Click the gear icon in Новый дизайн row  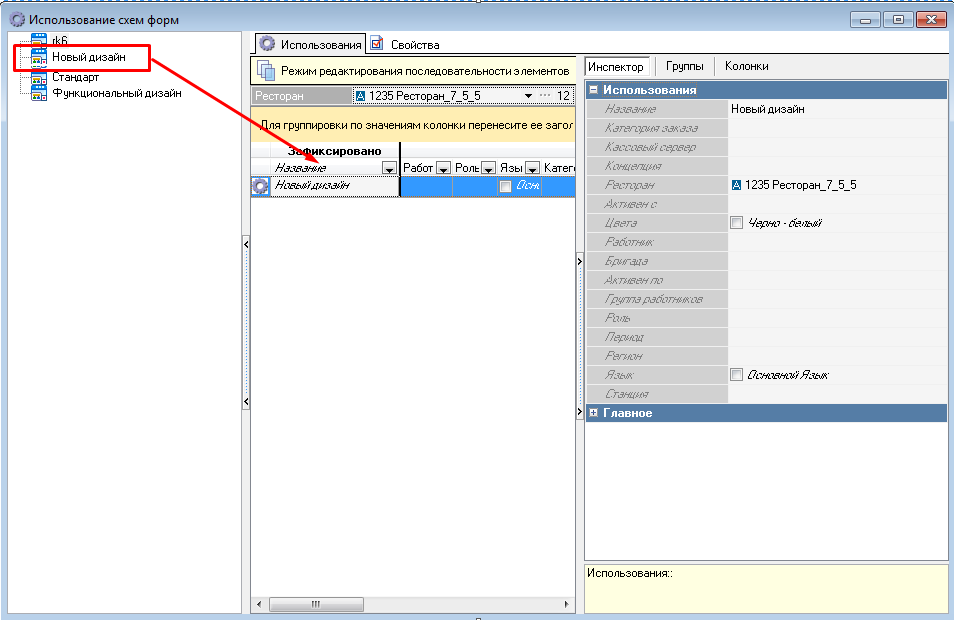260,186
